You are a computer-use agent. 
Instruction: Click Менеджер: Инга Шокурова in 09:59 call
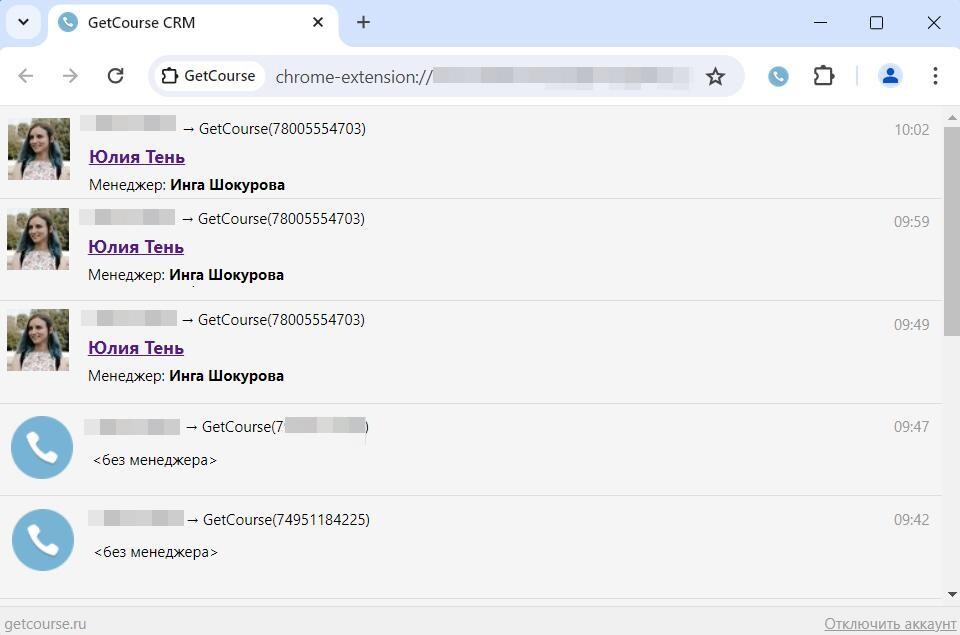(186, 275)
